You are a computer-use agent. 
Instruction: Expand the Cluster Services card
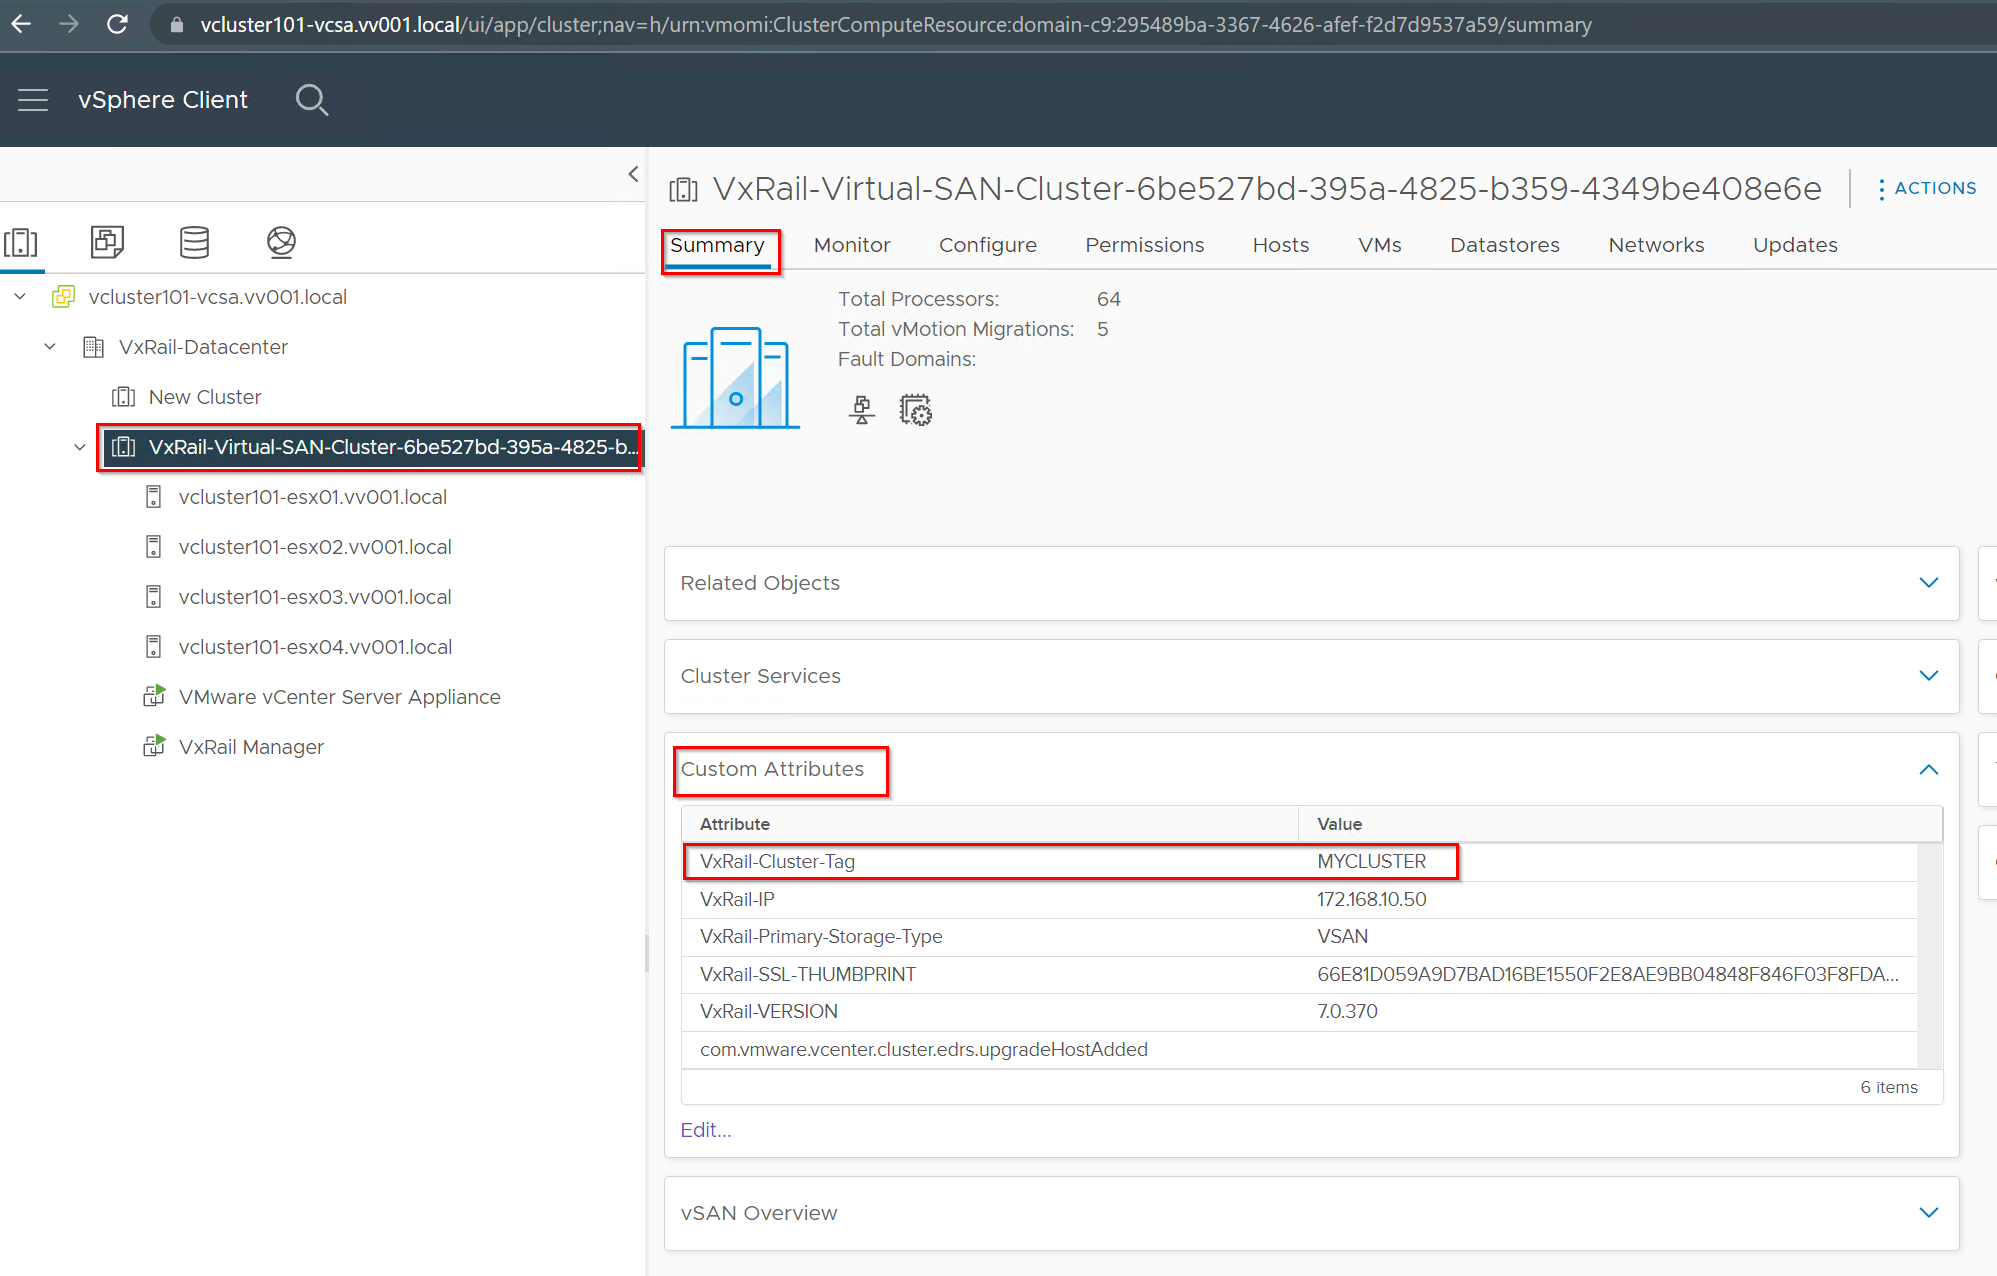(1928, 676)
